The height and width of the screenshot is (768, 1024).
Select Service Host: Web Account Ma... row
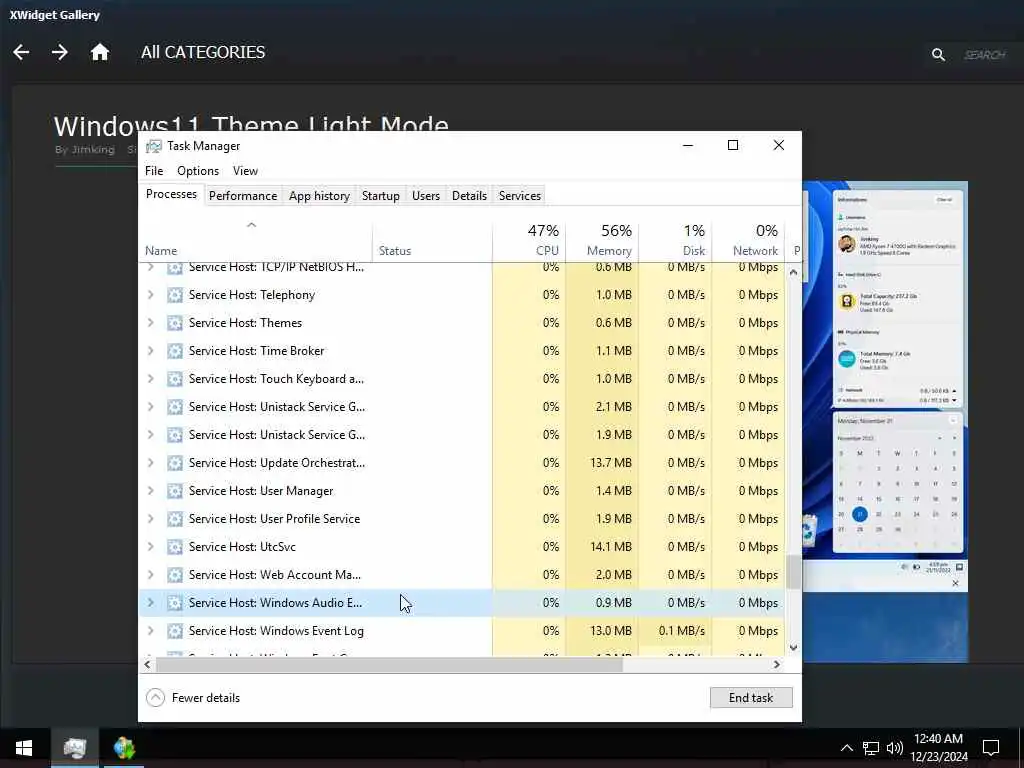462,575
